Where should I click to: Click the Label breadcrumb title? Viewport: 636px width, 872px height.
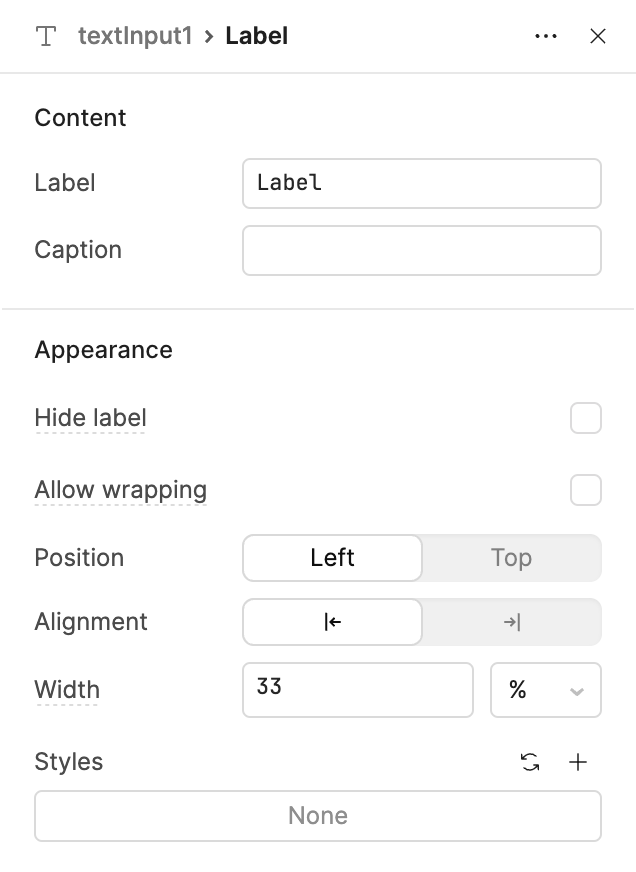[256, 36]
